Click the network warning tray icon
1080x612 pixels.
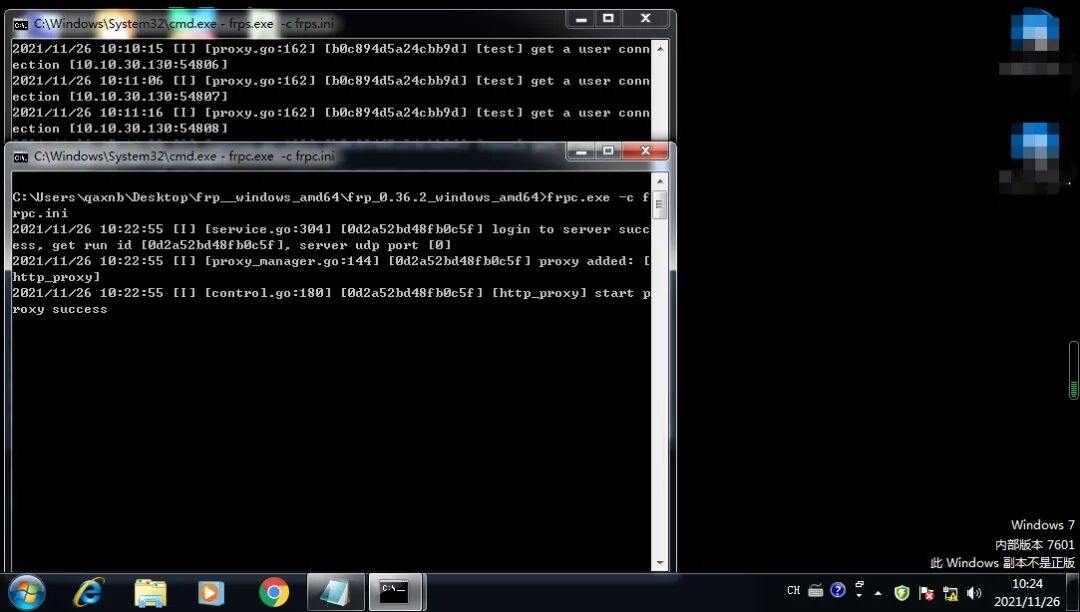pyautogui.click(x=951, y=593)
